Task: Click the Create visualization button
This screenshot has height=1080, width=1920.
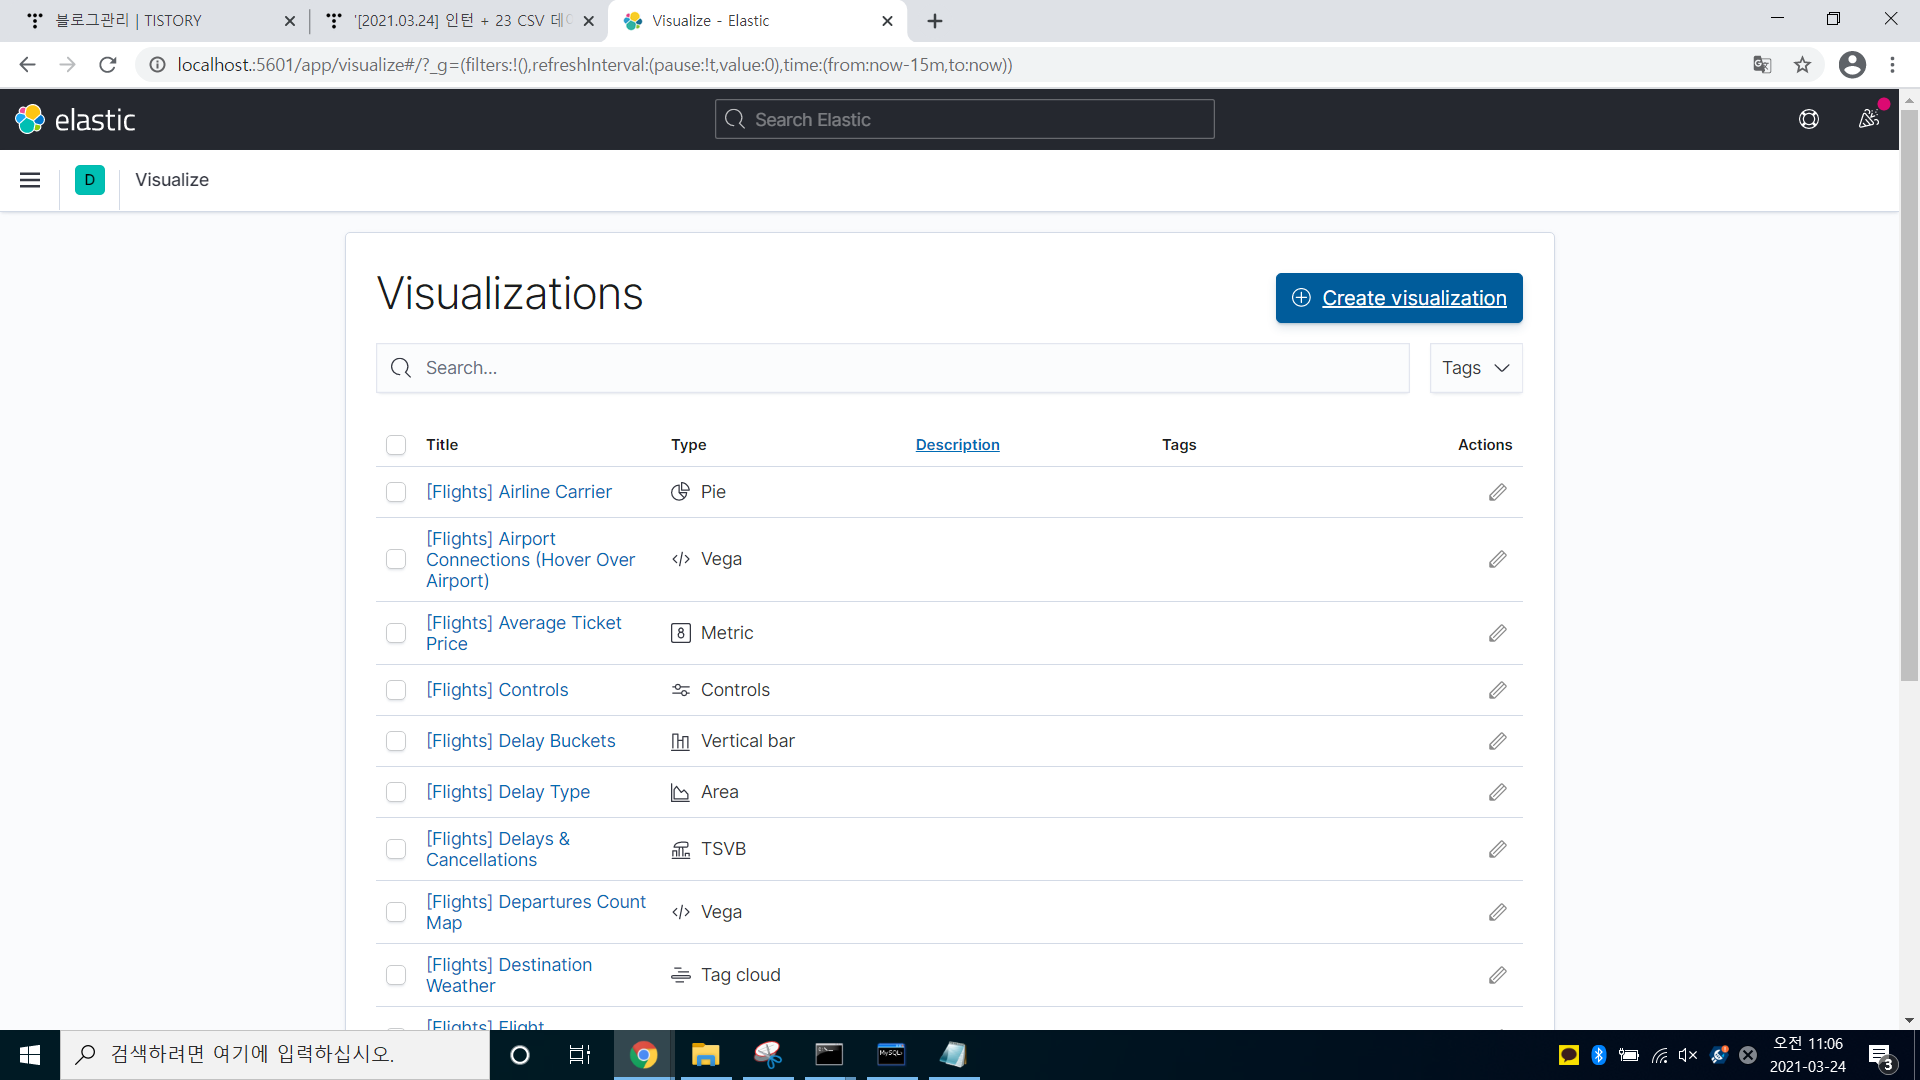Action: tap(1399, 298)
